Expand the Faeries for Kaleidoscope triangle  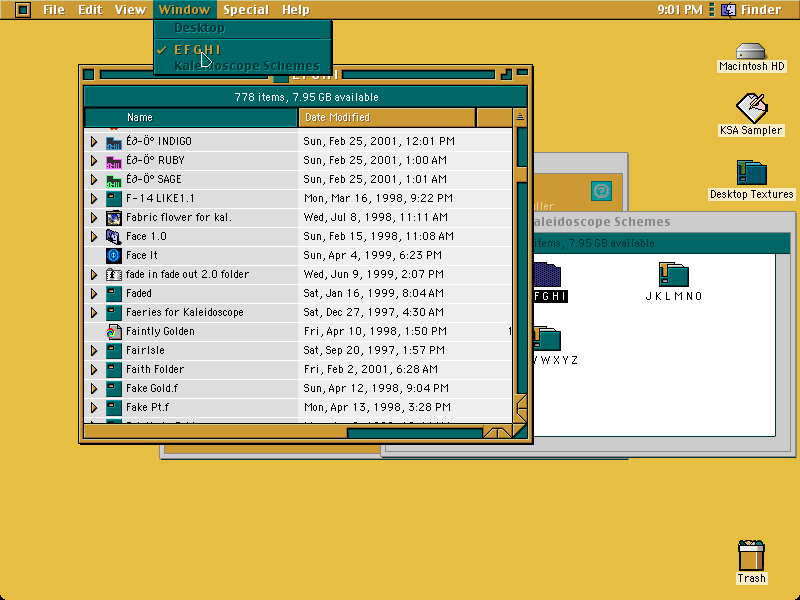click(x=94, y=312)
